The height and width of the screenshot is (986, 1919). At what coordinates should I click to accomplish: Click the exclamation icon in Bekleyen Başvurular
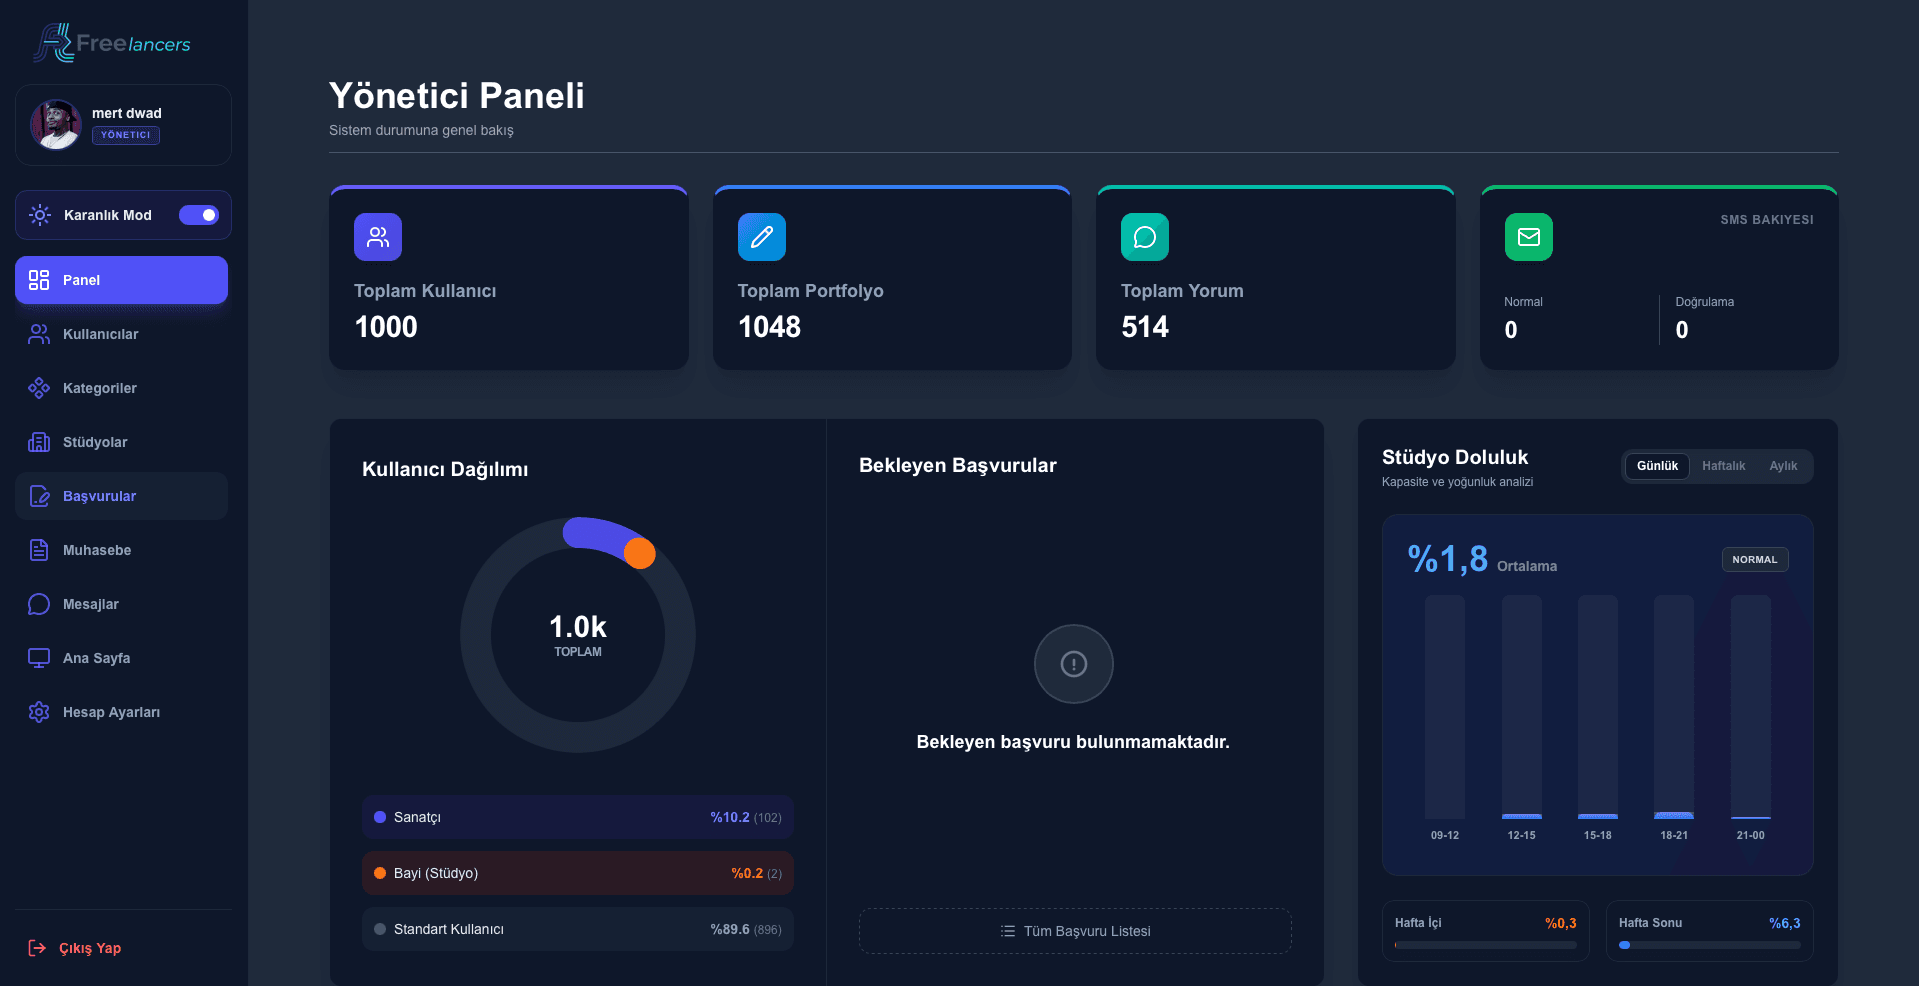tap(1074, 664)
